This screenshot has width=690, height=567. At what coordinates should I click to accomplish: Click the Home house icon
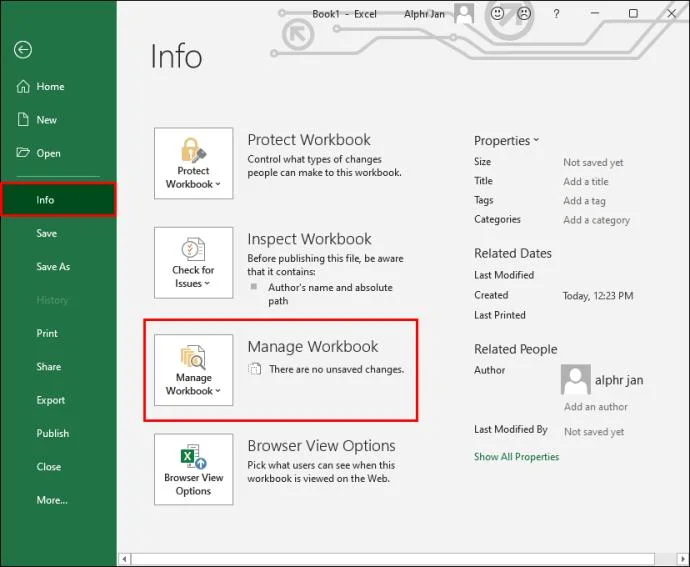[23, 86]
